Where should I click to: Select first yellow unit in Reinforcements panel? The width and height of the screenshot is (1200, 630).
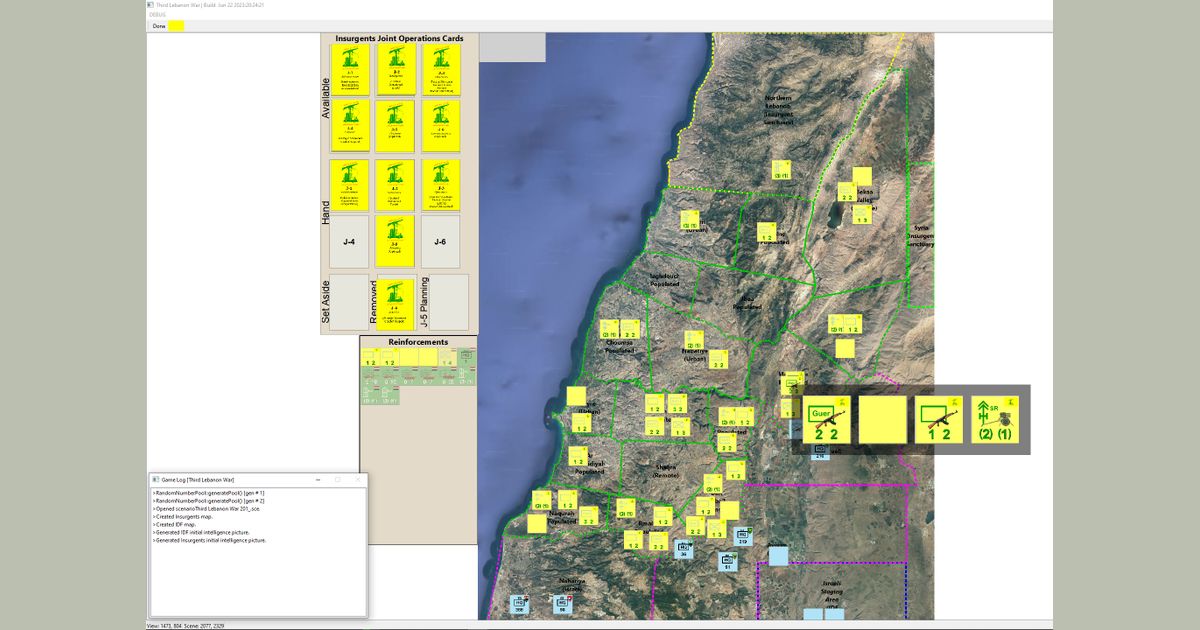tap(369, 358)
